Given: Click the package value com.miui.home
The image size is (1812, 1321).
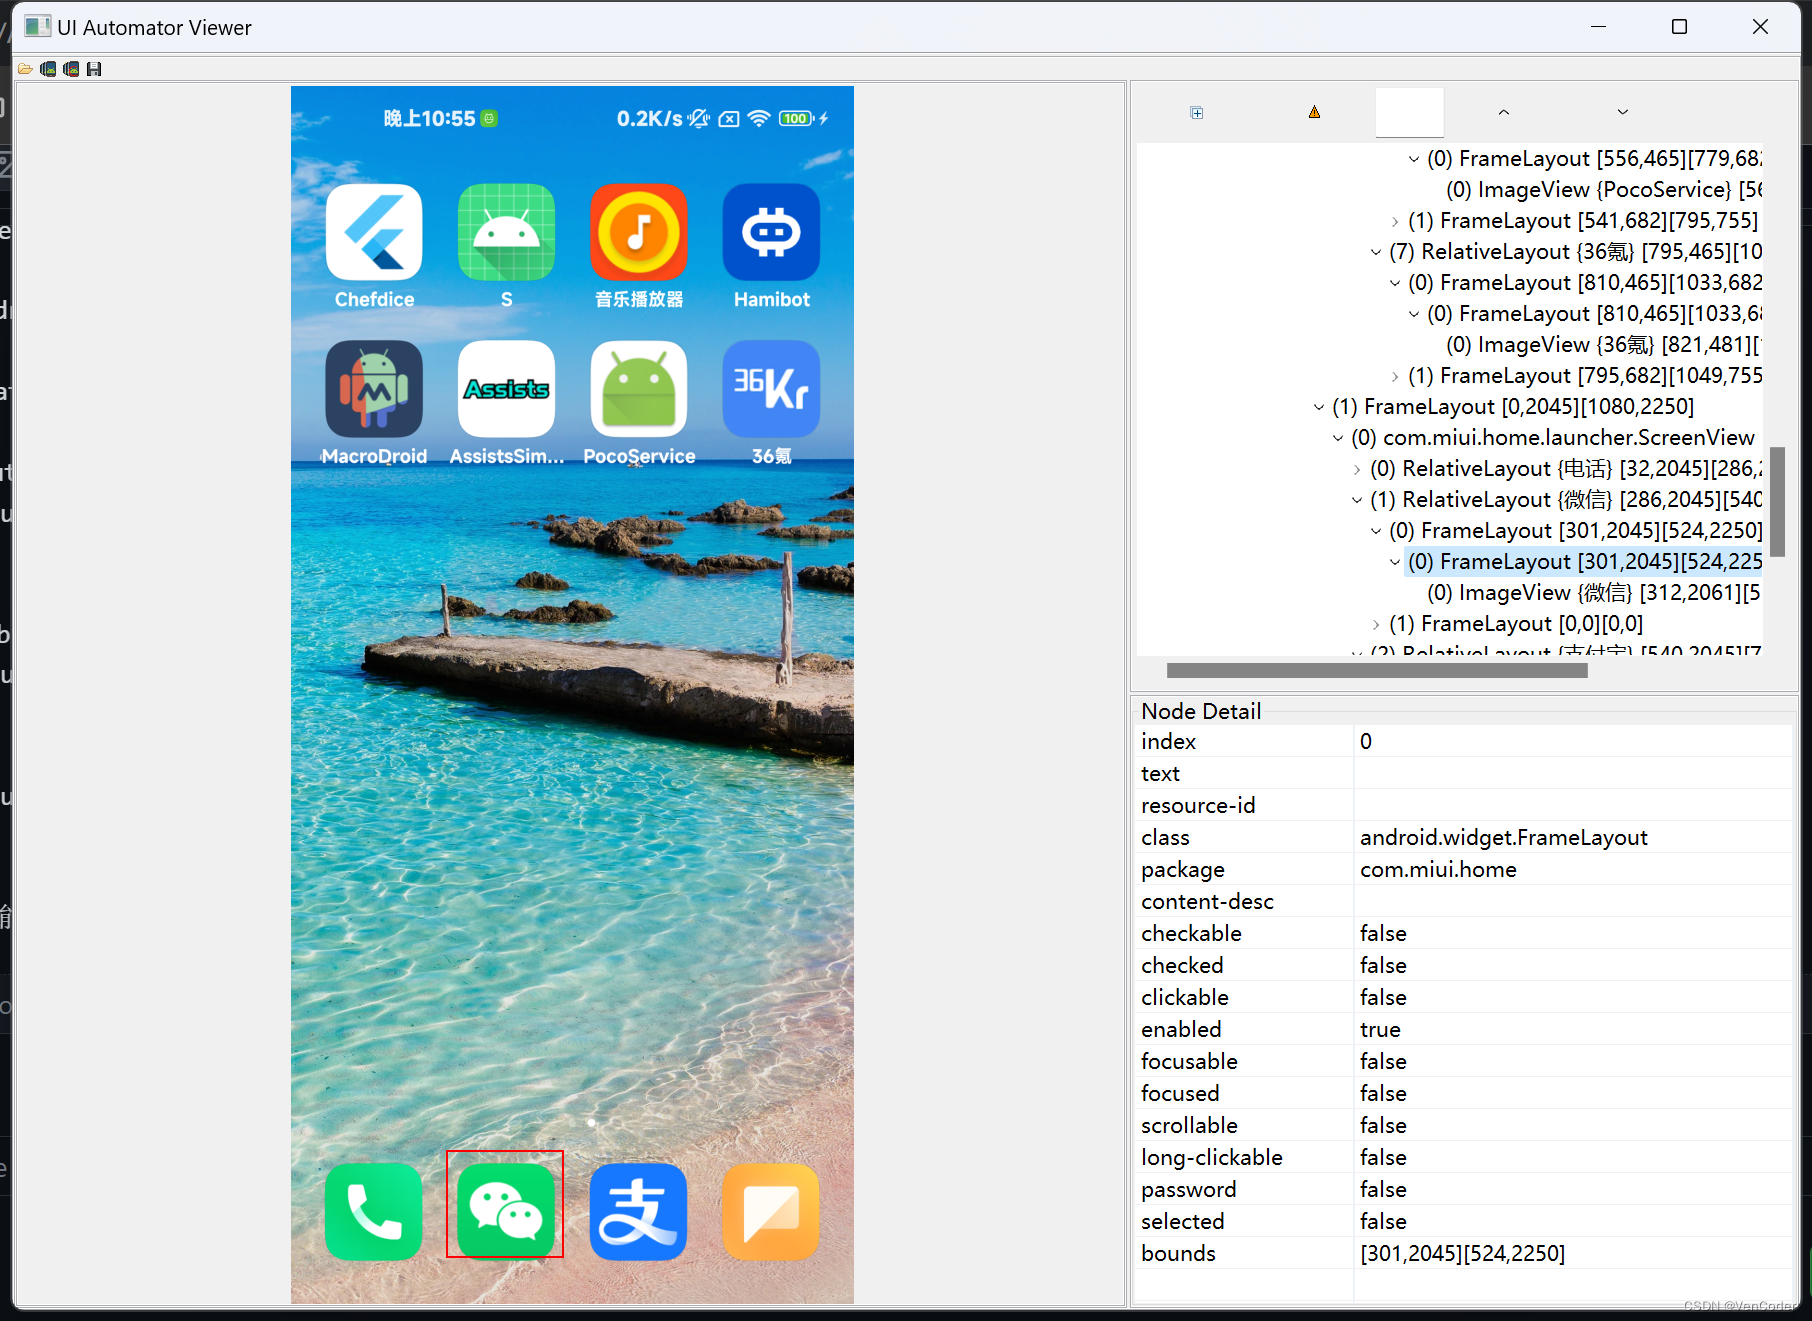Looking at the screenshot, I should coord(1438,869).
